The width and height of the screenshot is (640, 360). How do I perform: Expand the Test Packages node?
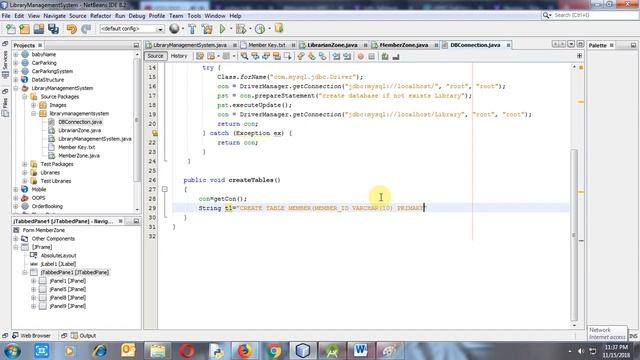click(x=25, y=164)
